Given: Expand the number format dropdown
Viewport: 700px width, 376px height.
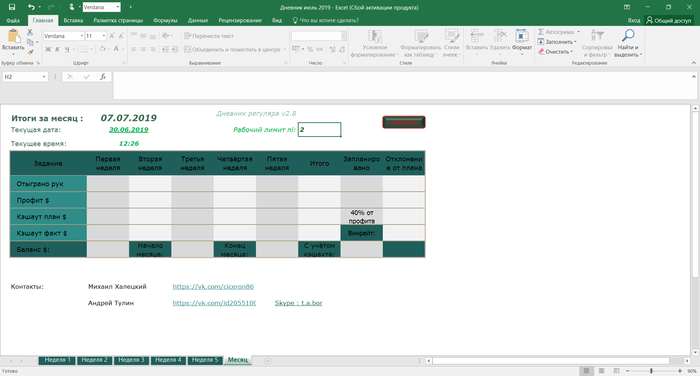Looking at the screenshot, I should point(344,36).
